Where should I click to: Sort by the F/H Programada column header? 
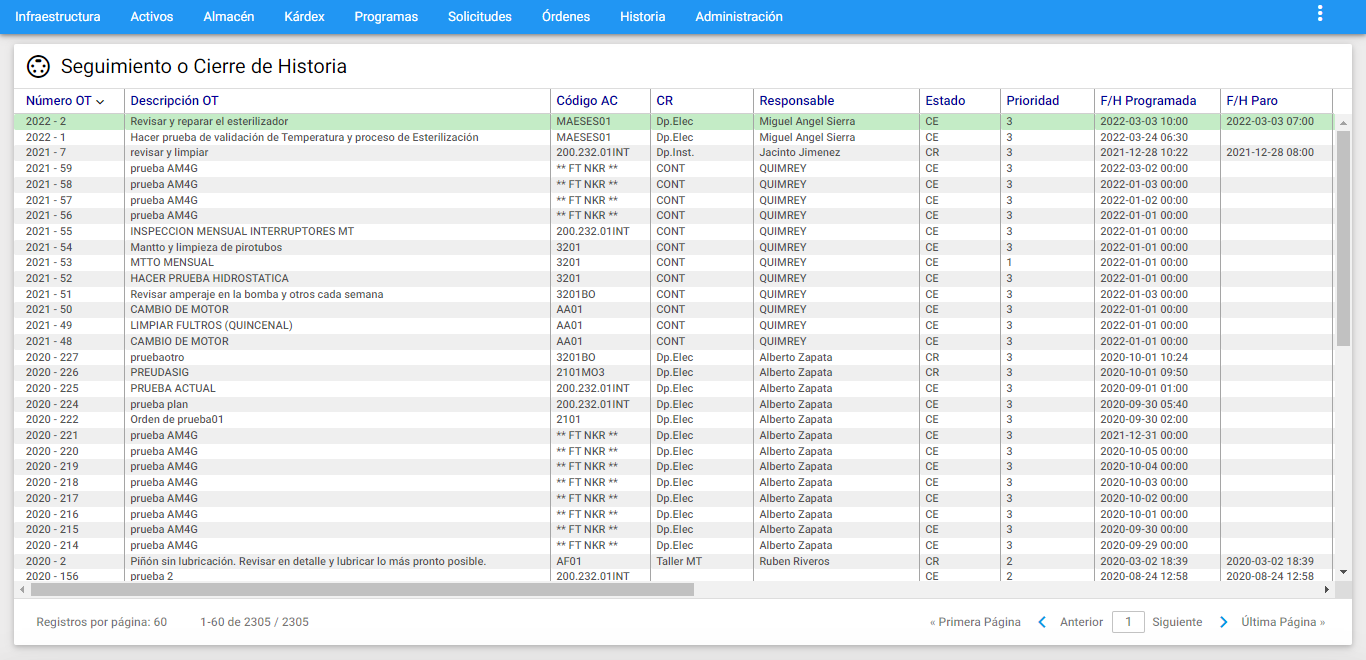tap(1148, 101)
